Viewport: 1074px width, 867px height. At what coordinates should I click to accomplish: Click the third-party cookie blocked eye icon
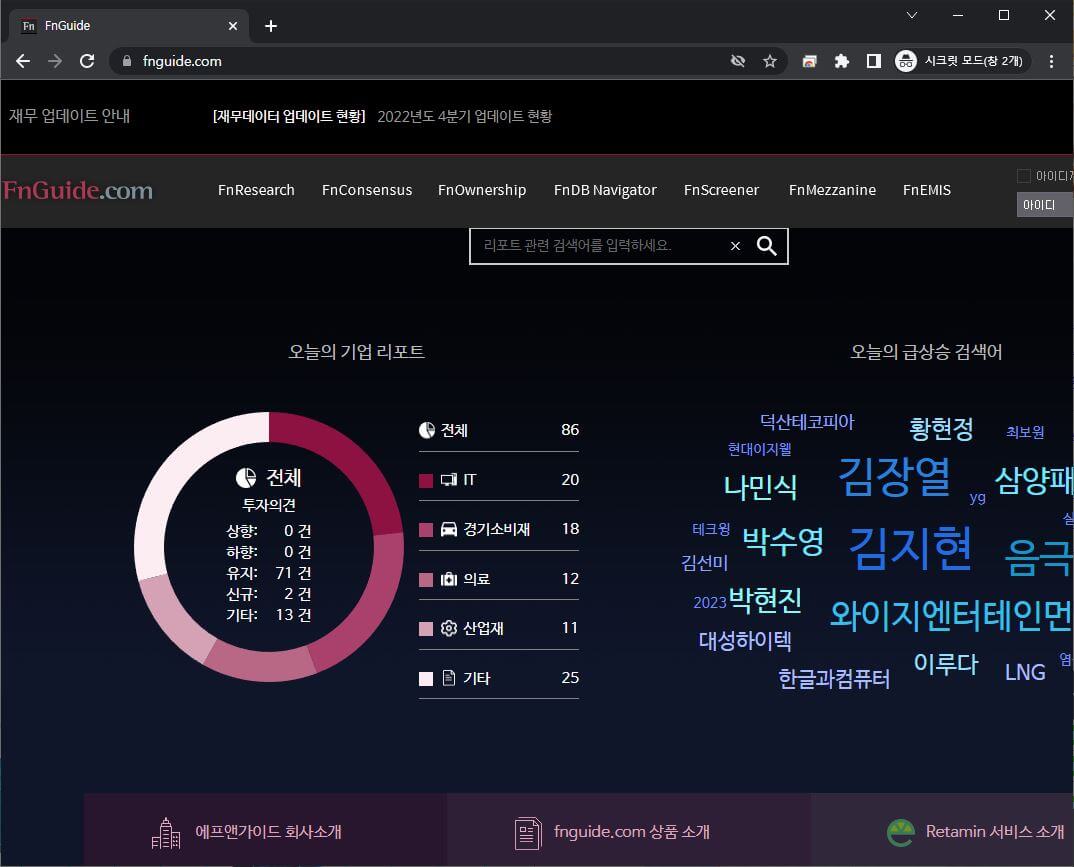(738, 61)
